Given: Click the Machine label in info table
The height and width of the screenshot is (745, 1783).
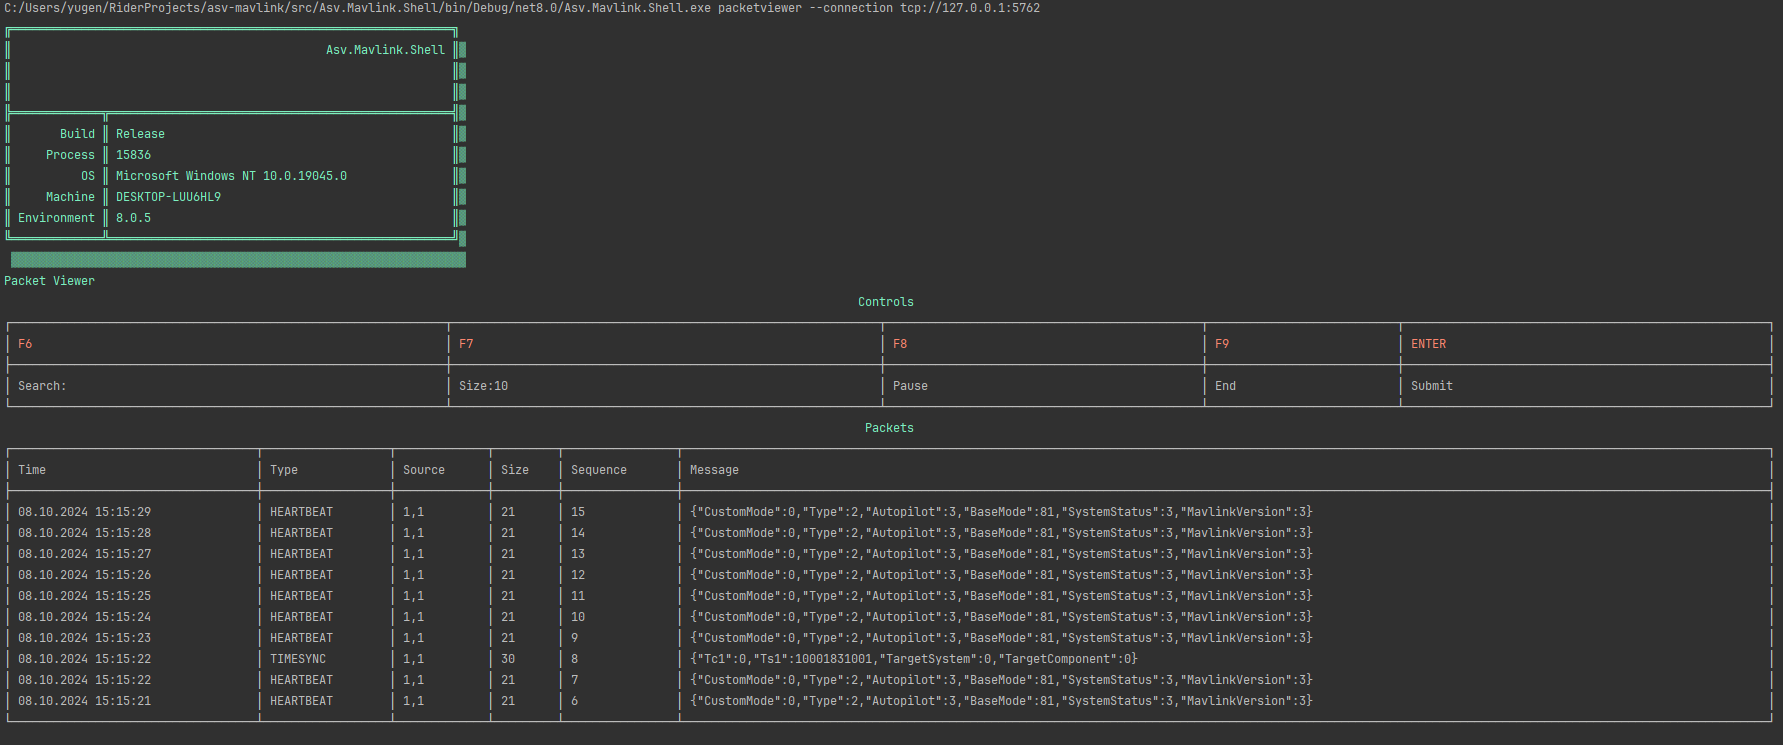Looking at the screenshot, I should 70,197.
